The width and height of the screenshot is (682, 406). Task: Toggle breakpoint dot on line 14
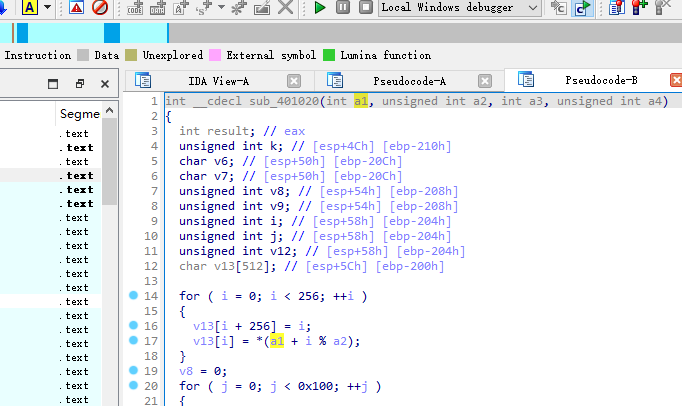pyautogui.click(x=134, y=297)
